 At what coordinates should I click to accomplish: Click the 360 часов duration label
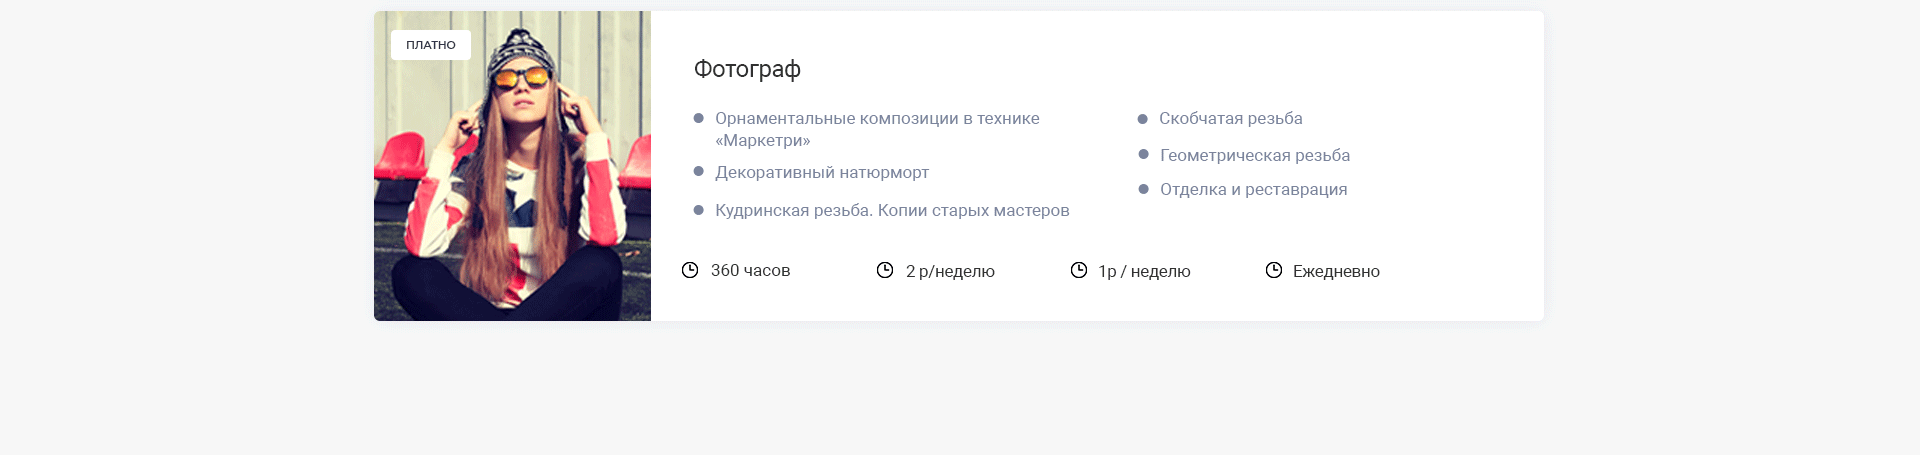click(x=750, y=270)
